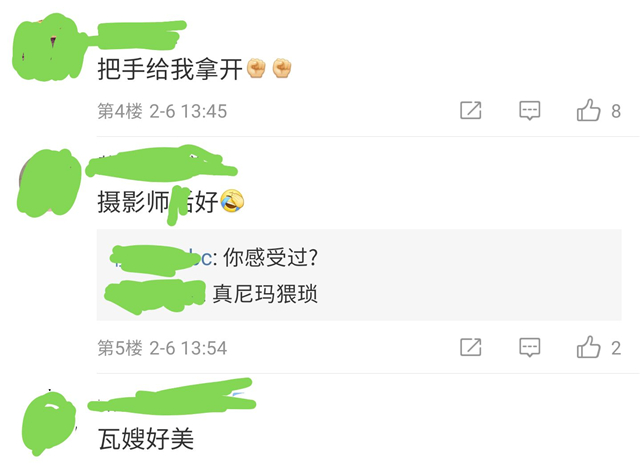Open username above 瓦嫂好美 comment
This screenshot has width=640, height=468.
click(x=171, y=397)
